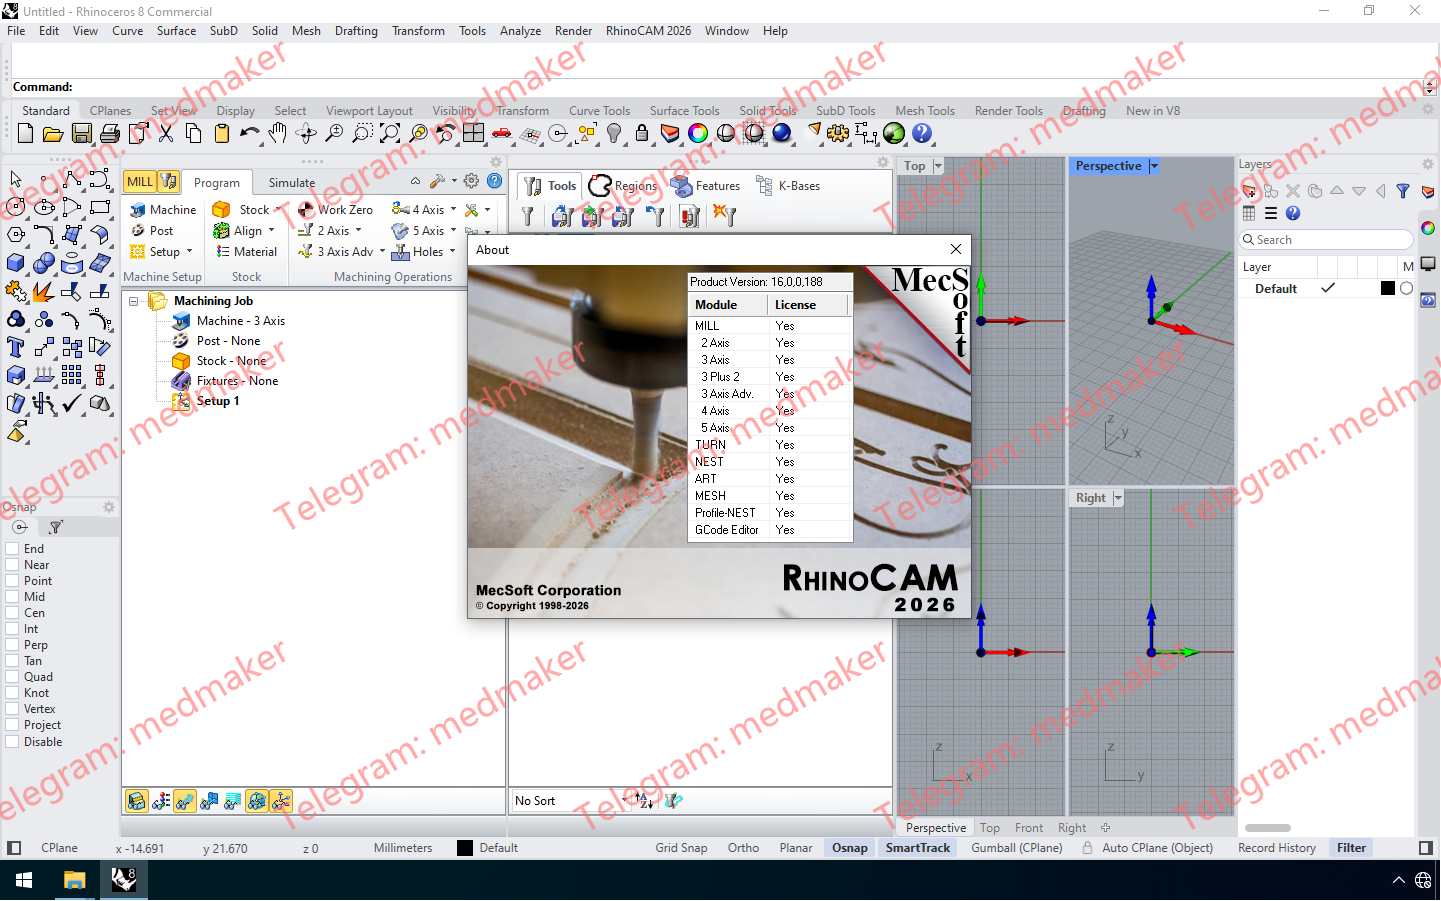Screen dimensions: 1441x901
Task: Switch to the Simulate tab
Action: (x=291, y=182)
